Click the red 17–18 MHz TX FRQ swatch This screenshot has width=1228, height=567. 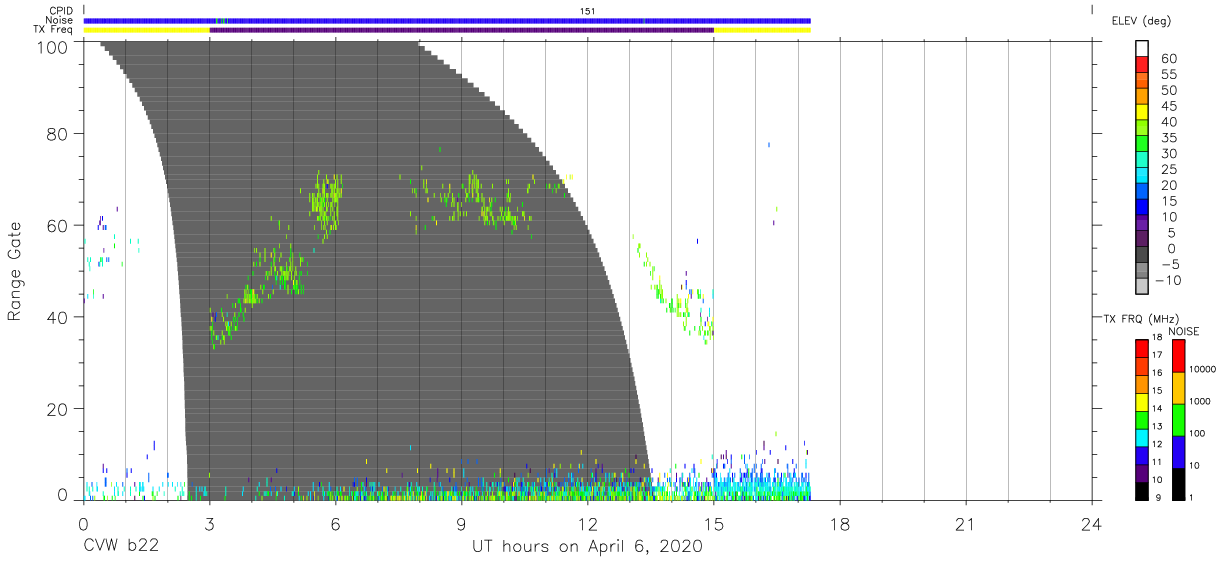[1142, 347]
